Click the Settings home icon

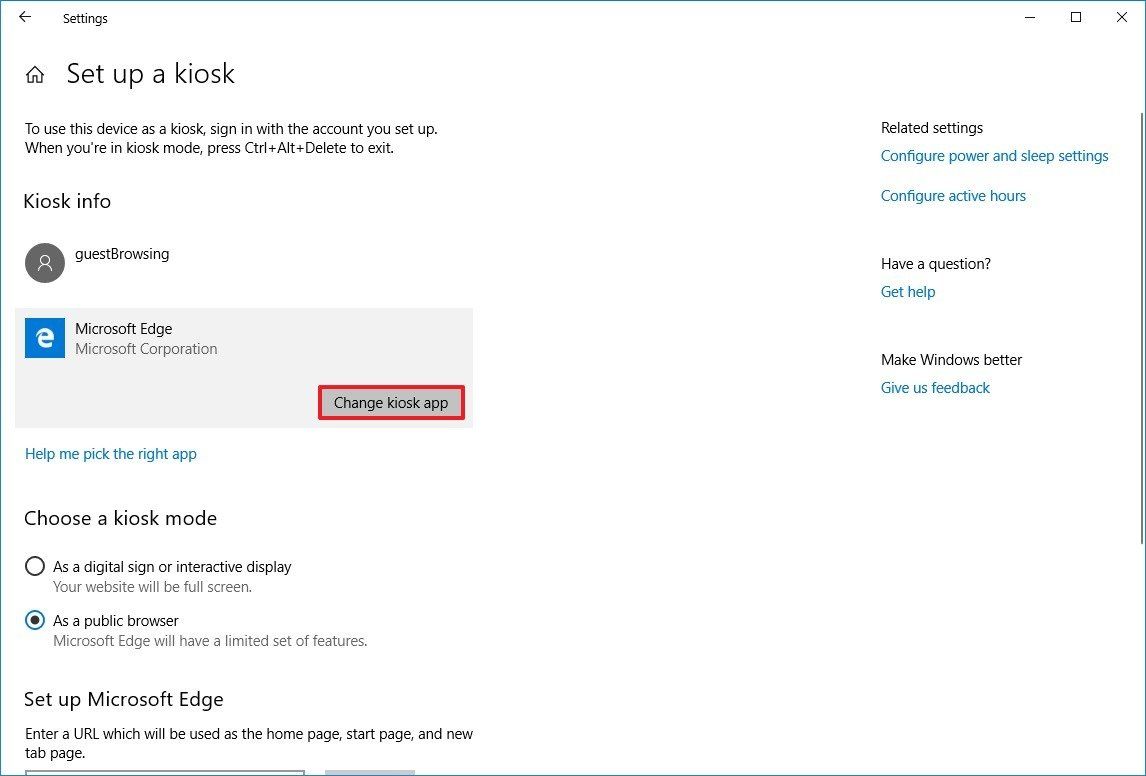(x=35, y=73)
